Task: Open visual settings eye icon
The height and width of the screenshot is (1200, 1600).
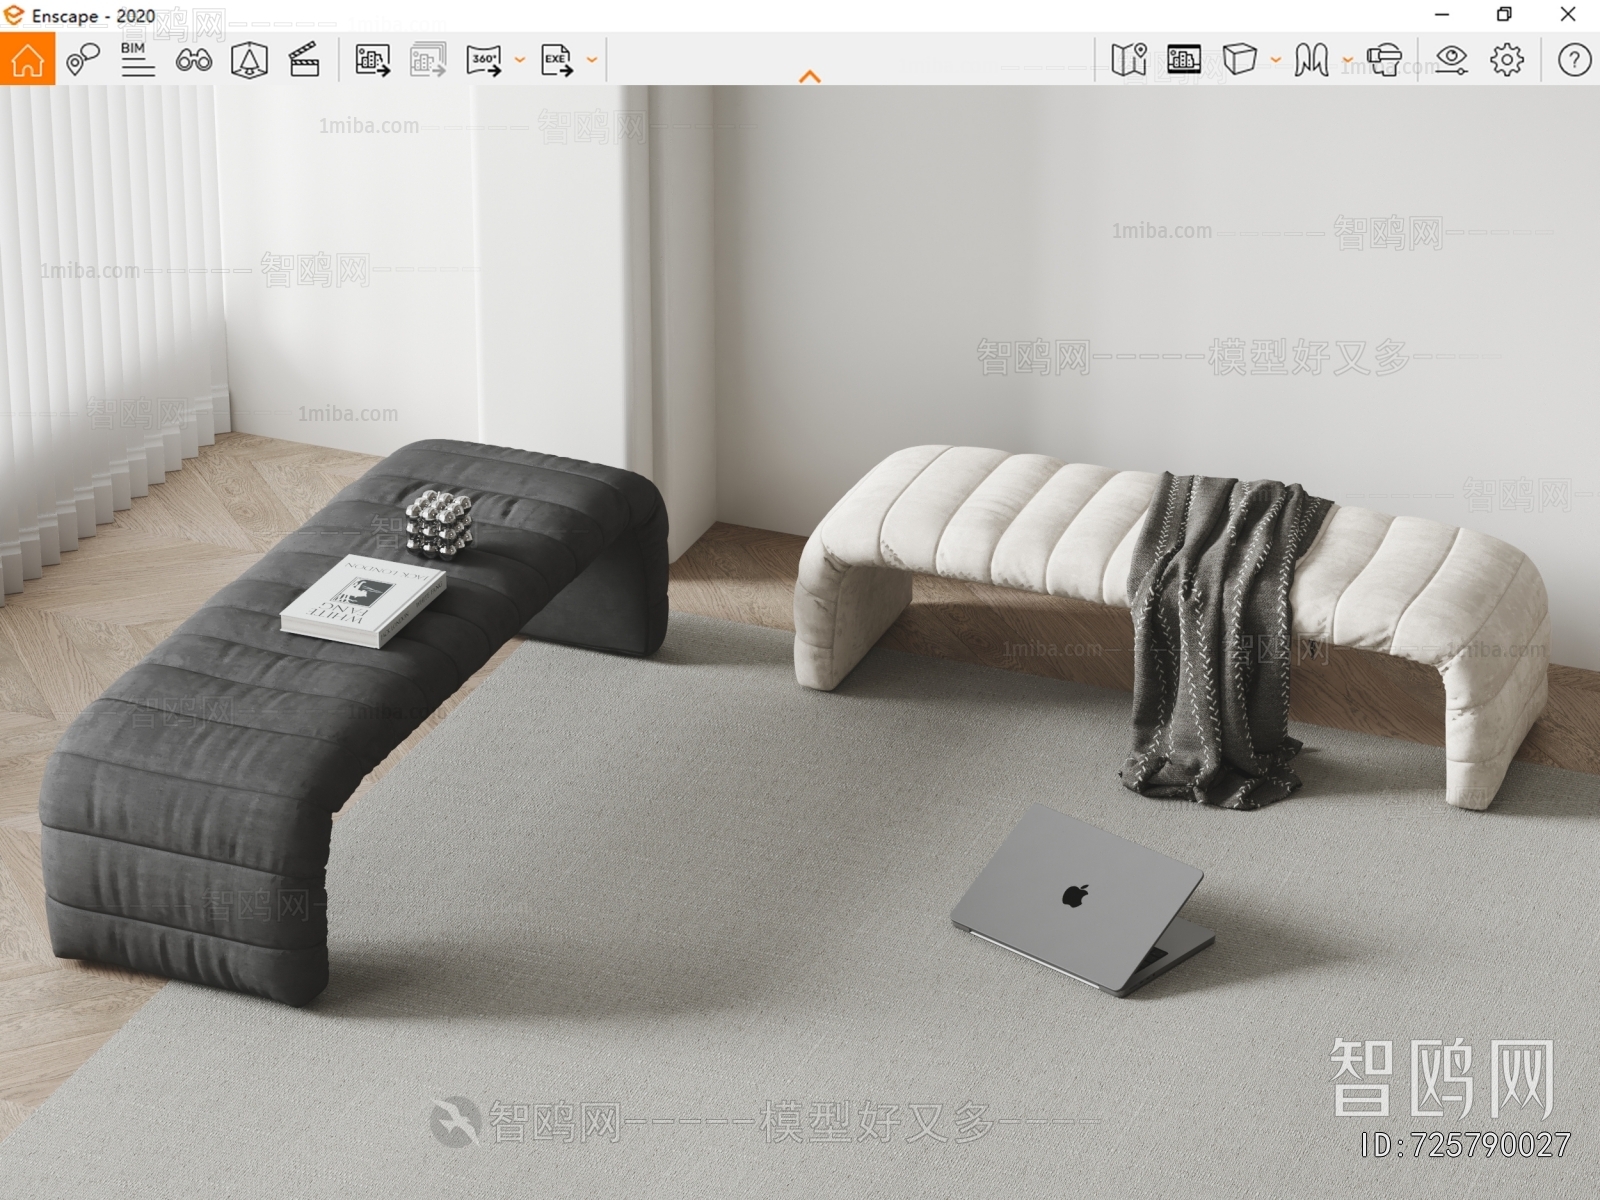Action: coord(1451,60)
